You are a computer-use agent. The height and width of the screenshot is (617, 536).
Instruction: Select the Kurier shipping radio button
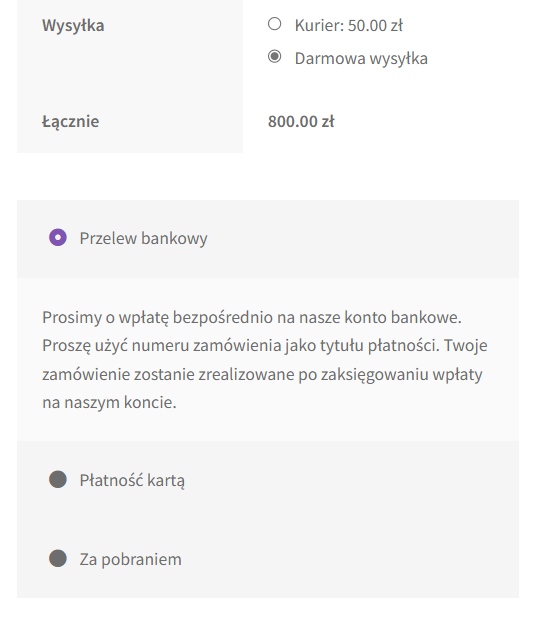[274, 24]
